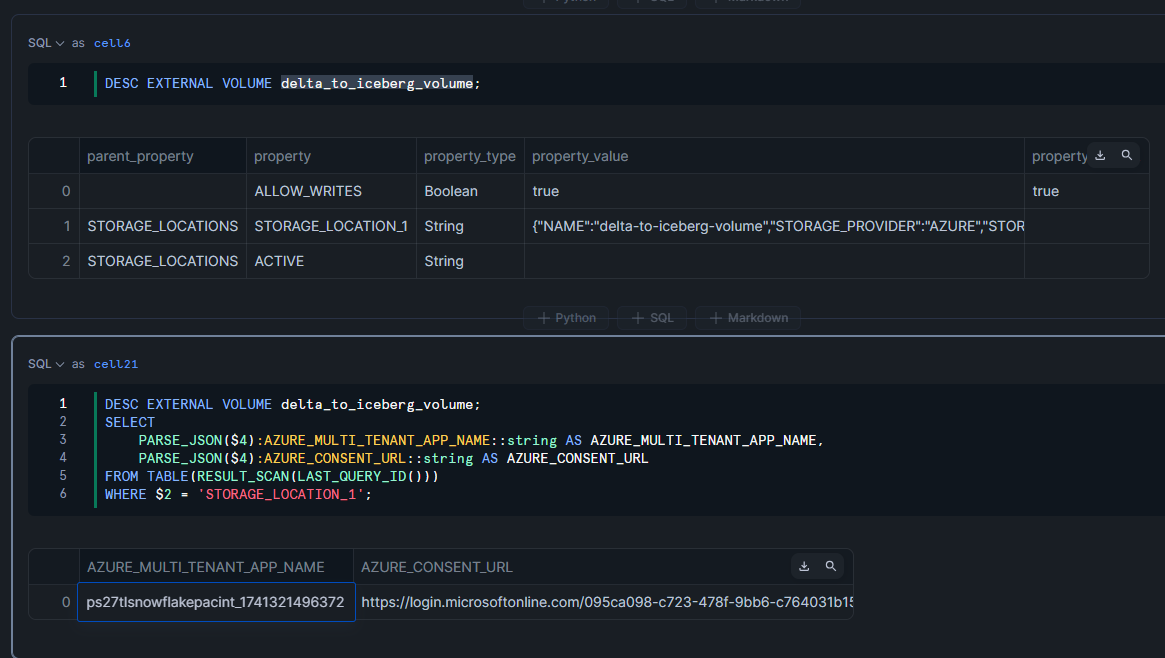Rename the cell21 result name
The height and width of the screenshot is (658, 1165).
coord(116,364)
